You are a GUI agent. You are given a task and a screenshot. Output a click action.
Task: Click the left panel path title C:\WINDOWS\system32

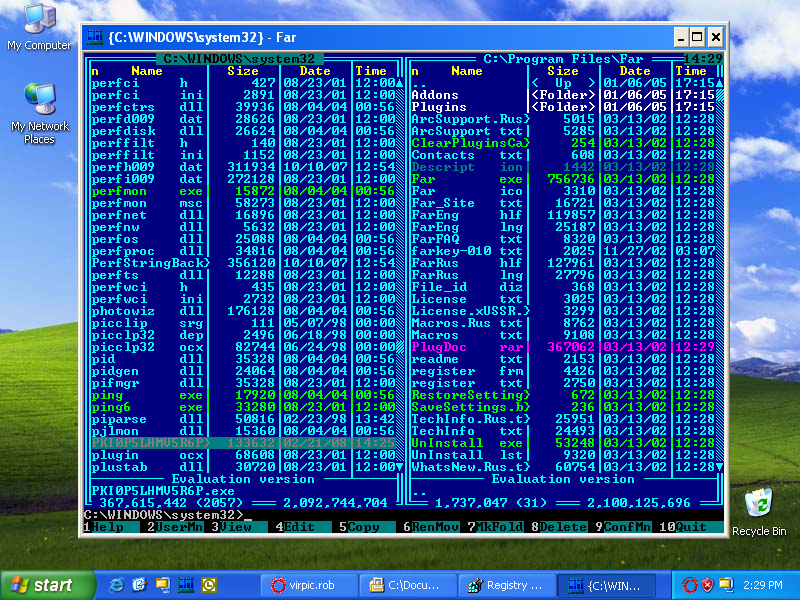coord(239,59)
